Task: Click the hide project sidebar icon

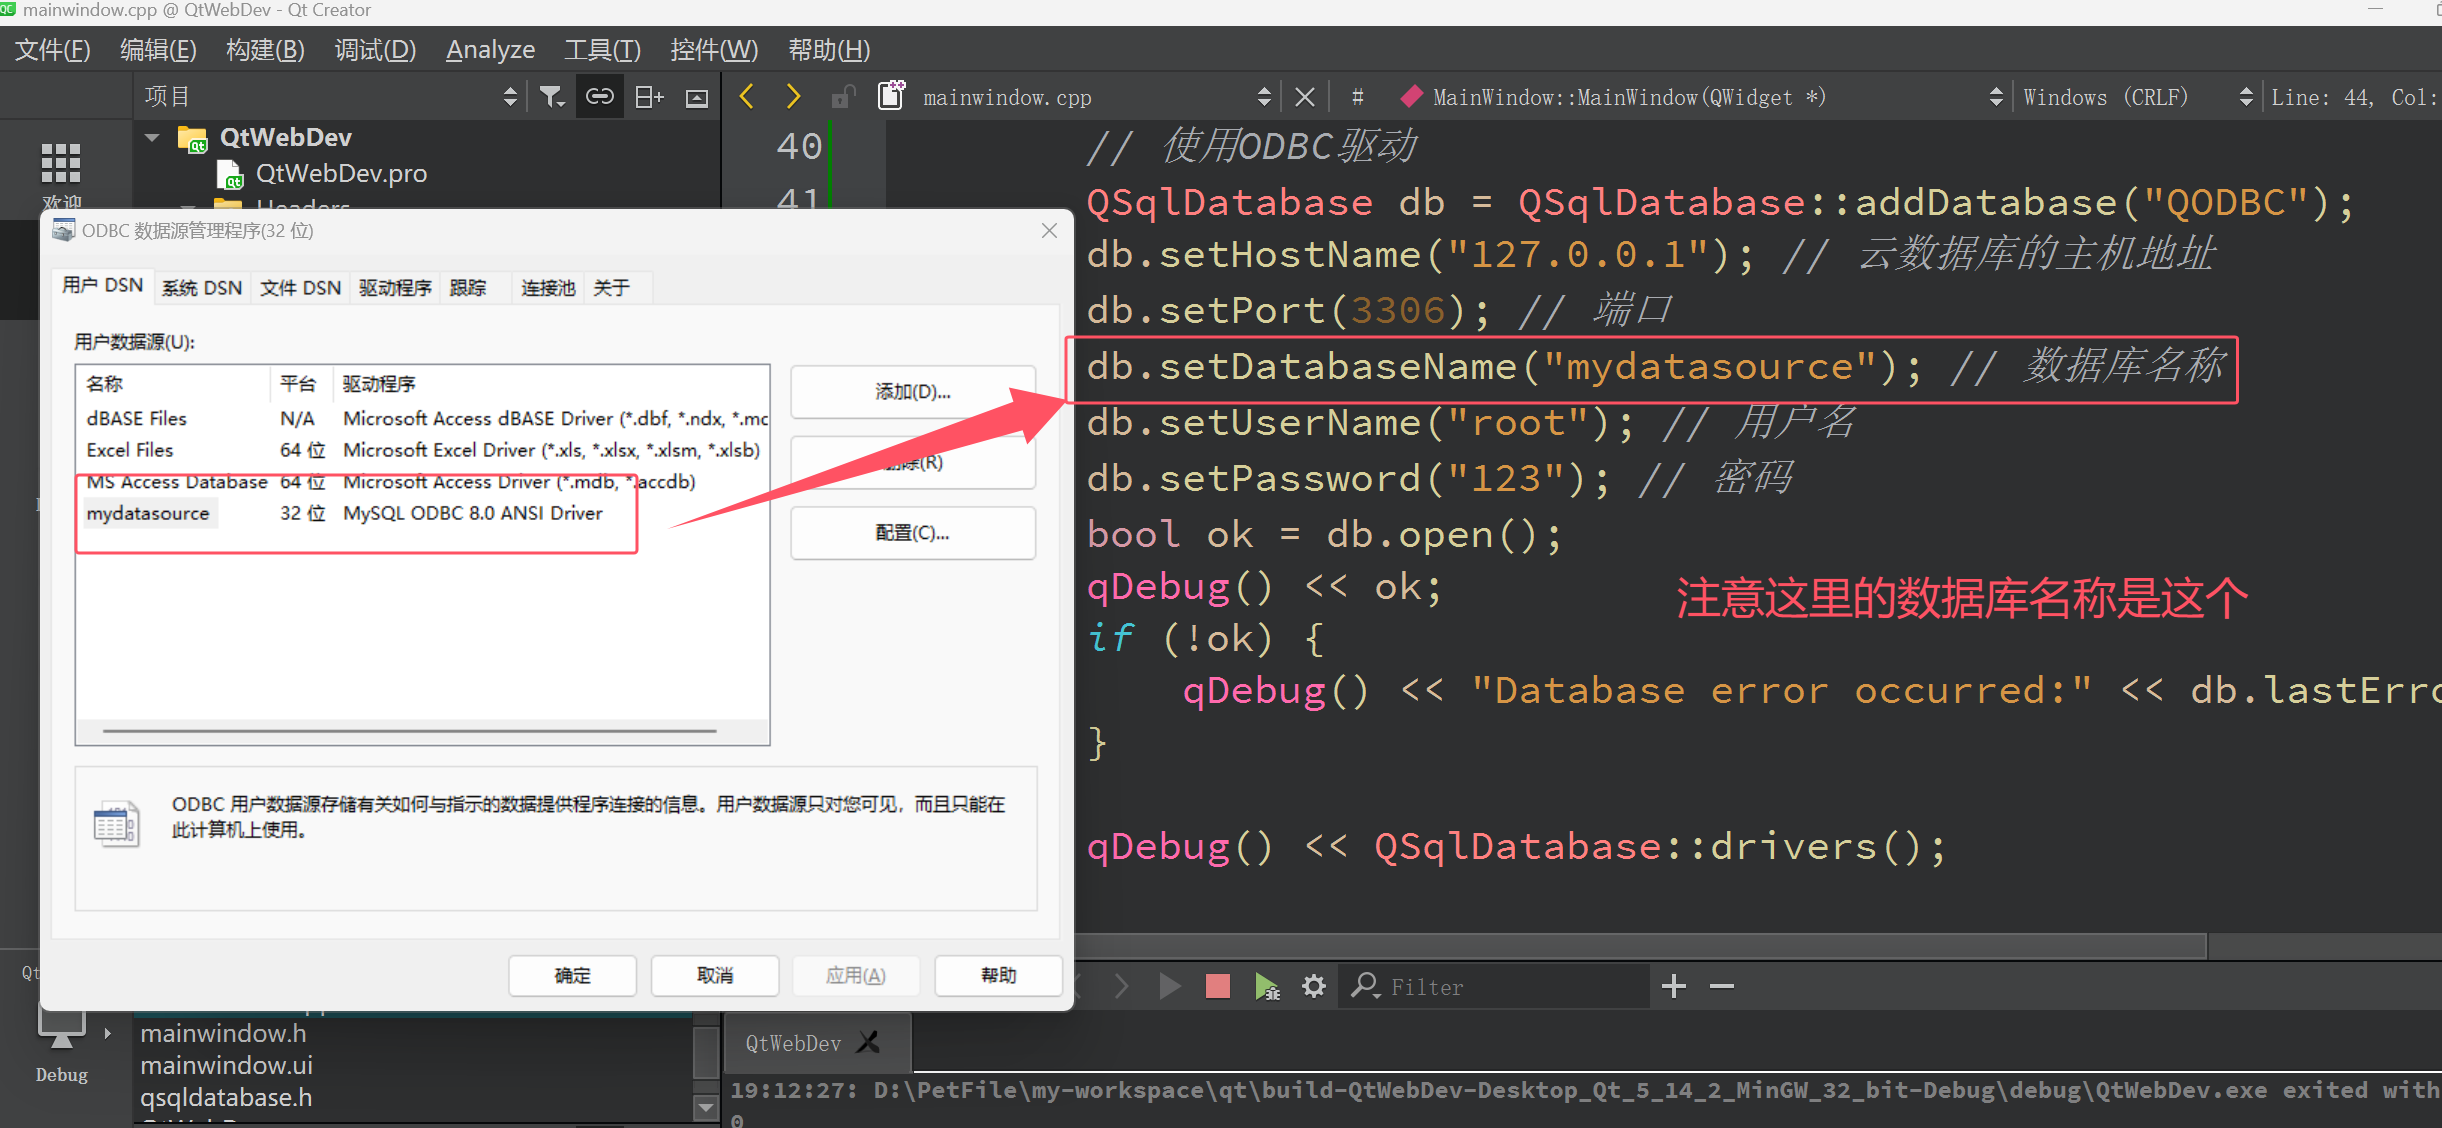Action: click(697, 97)
